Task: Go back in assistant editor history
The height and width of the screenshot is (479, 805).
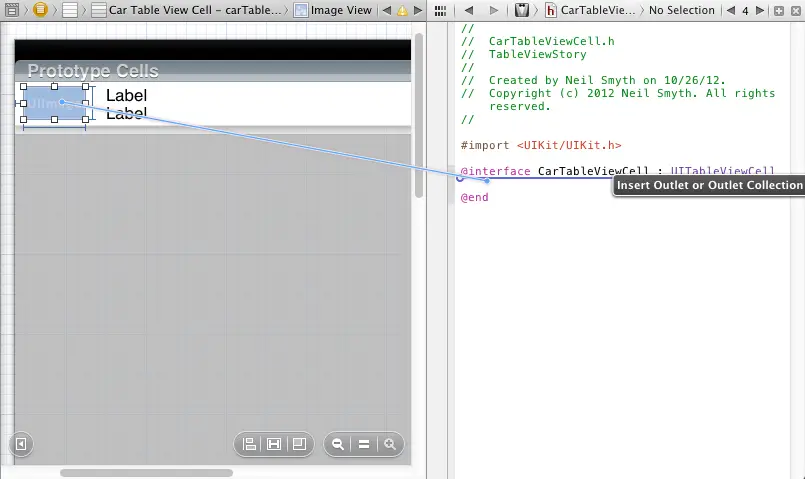Action: (x=468, y=11)
